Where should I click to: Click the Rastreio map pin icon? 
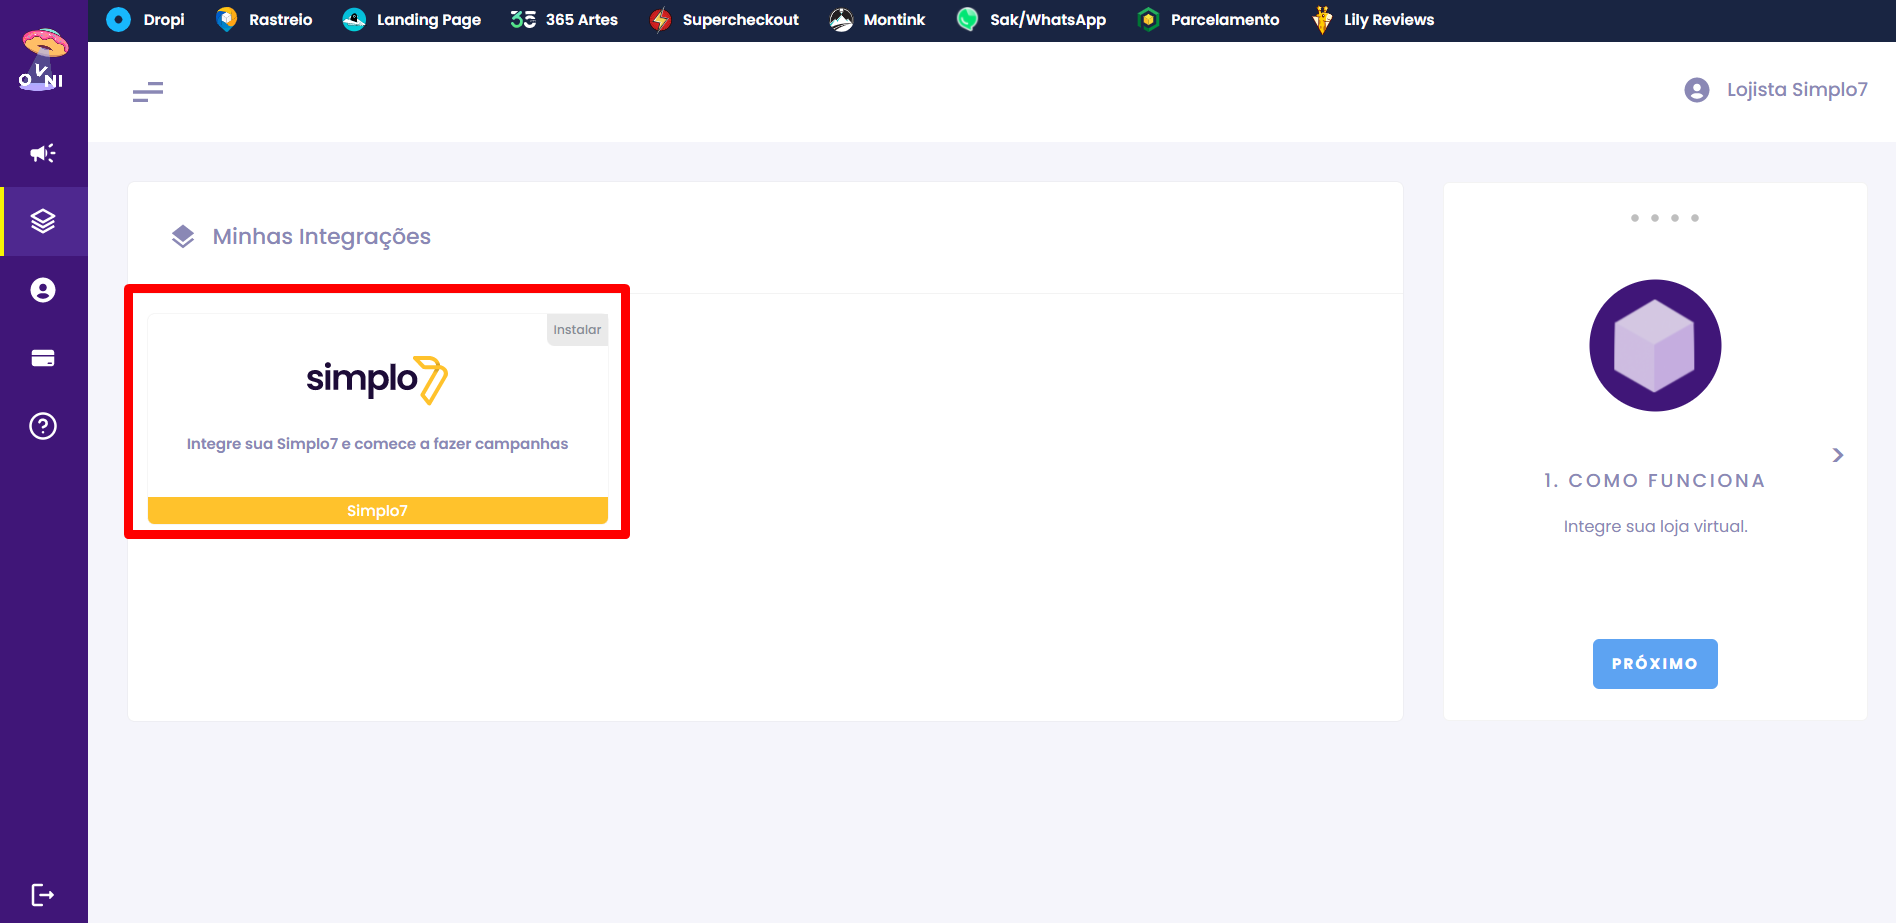(227, 19)
